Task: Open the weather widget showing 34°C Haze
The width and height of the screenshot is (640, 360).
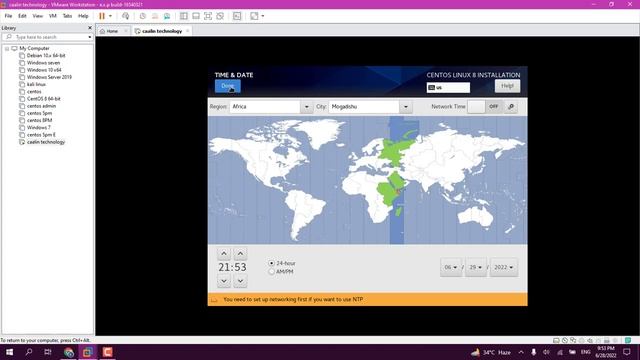Action: (491, 352)
